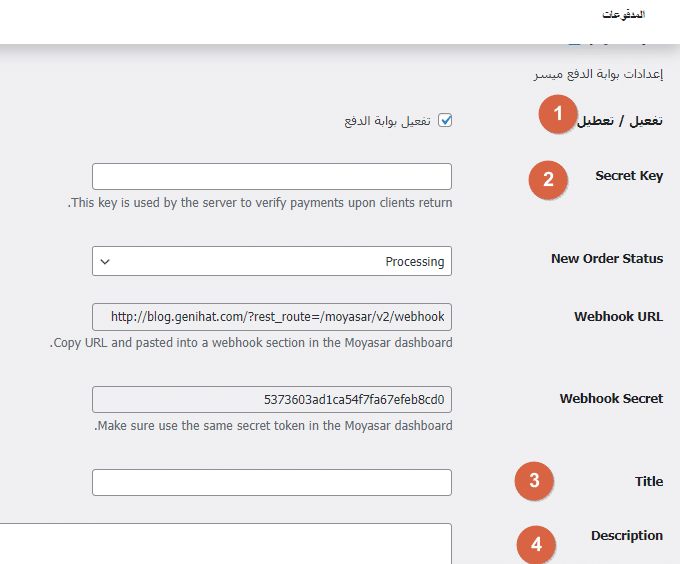Click the New Order Status label
Image resolution: width=680 pixels, height=564 pixels.
[607, 259]
